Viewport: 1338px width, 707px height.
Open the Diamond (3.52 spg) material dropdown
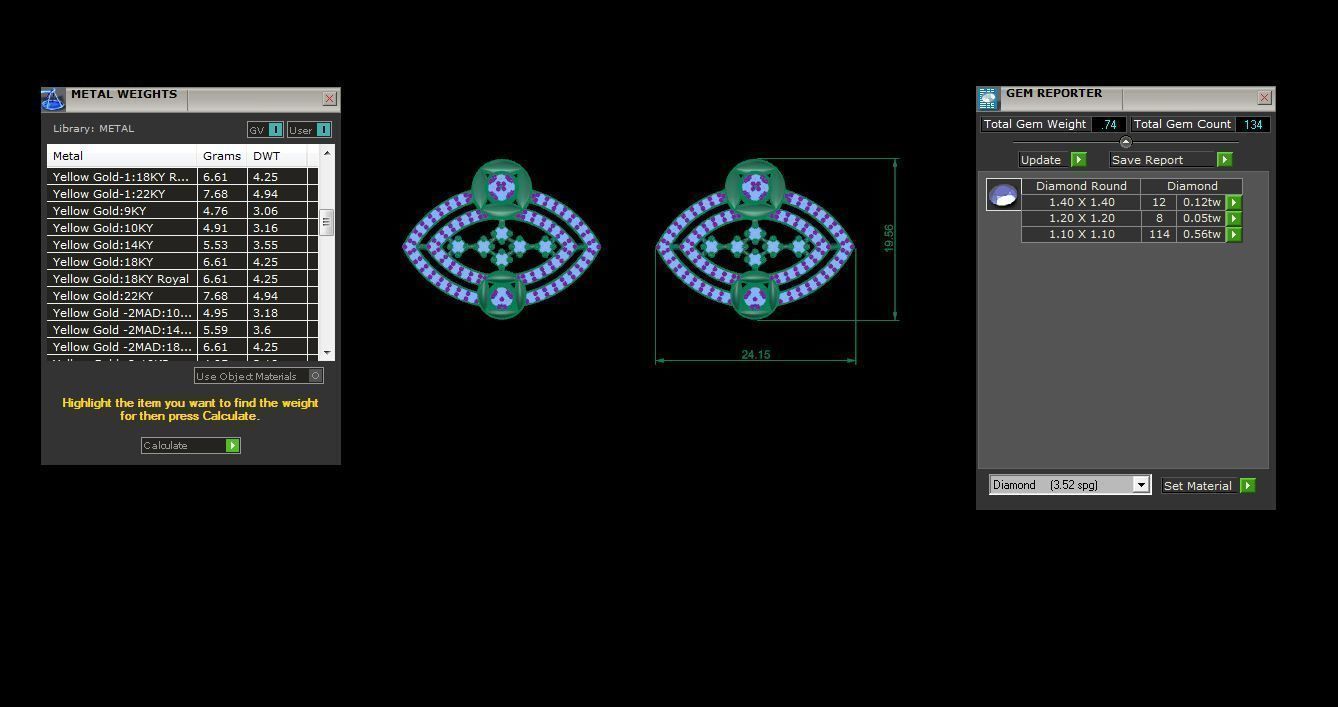1070,485
